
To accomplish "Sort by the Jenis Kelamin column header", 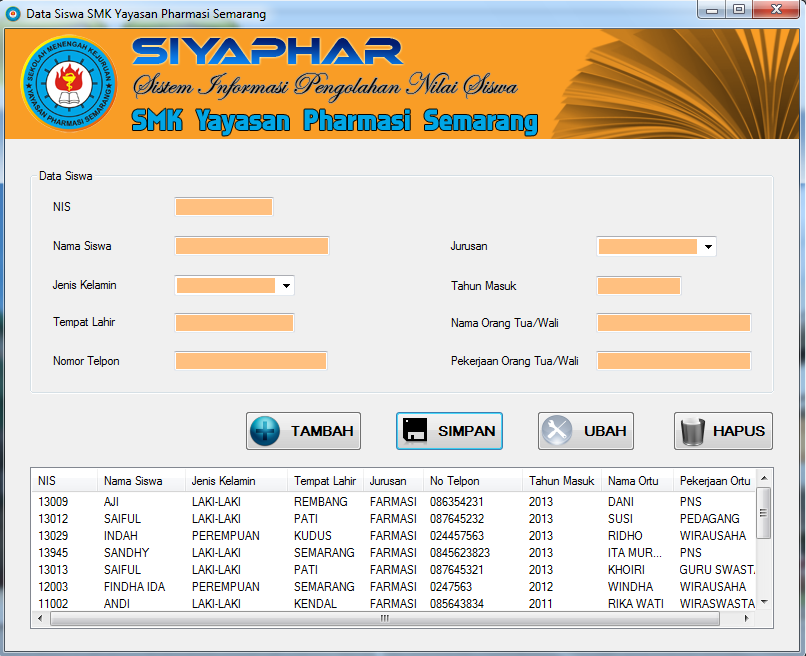I will point(236,481).
